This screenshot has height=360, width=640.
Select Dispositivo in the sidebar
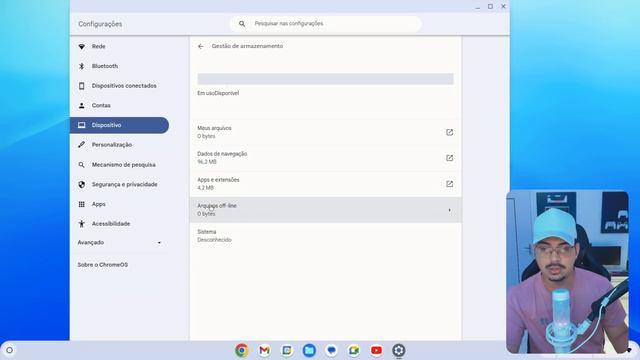(x=119, y=125)
